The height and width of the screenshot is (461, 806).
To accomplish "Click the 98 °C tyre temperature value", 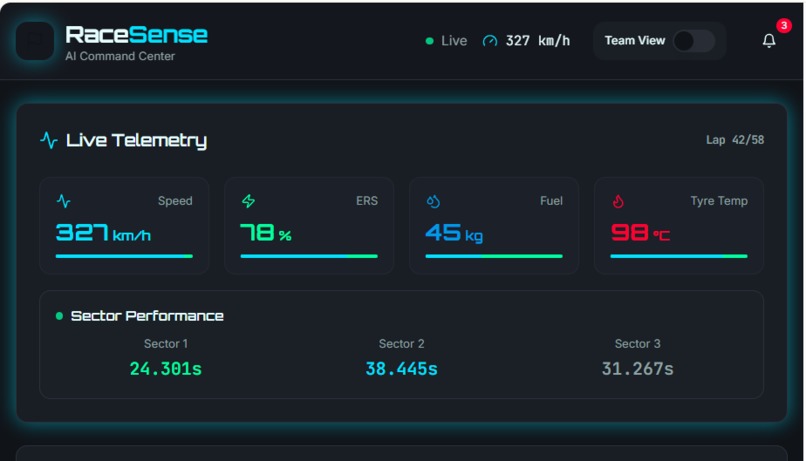I will (x=640, y=232).
